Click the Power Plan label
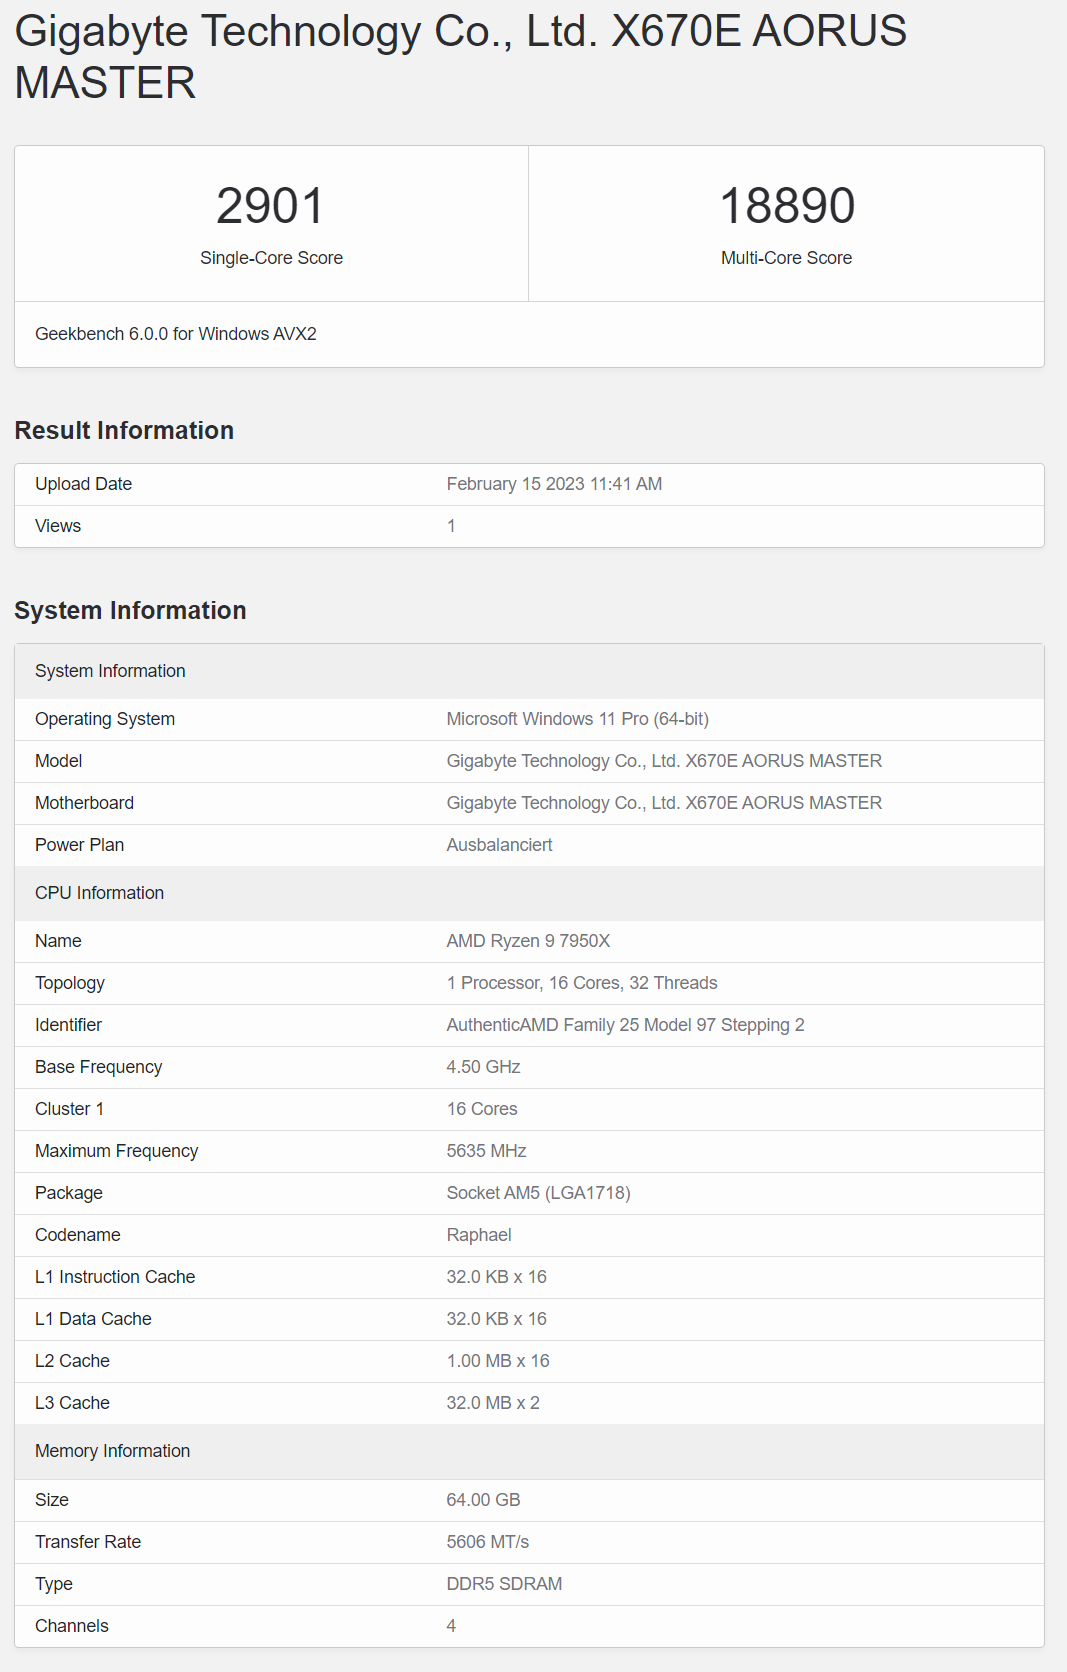 (80, 845)
